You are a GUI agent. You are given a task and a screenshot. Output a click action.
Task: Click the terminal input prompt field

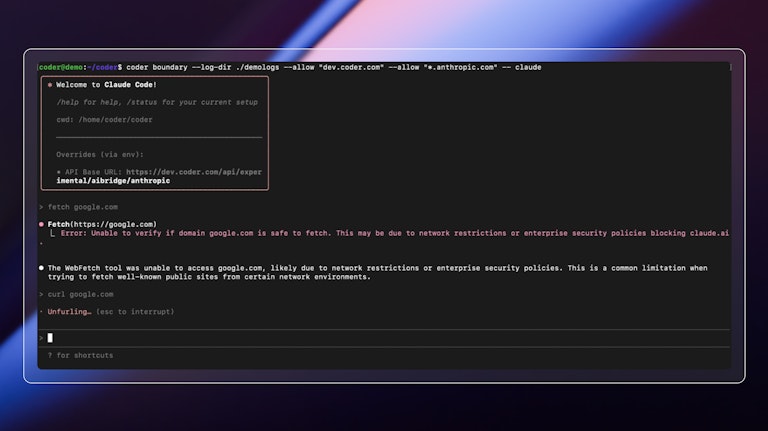point(384,338)
